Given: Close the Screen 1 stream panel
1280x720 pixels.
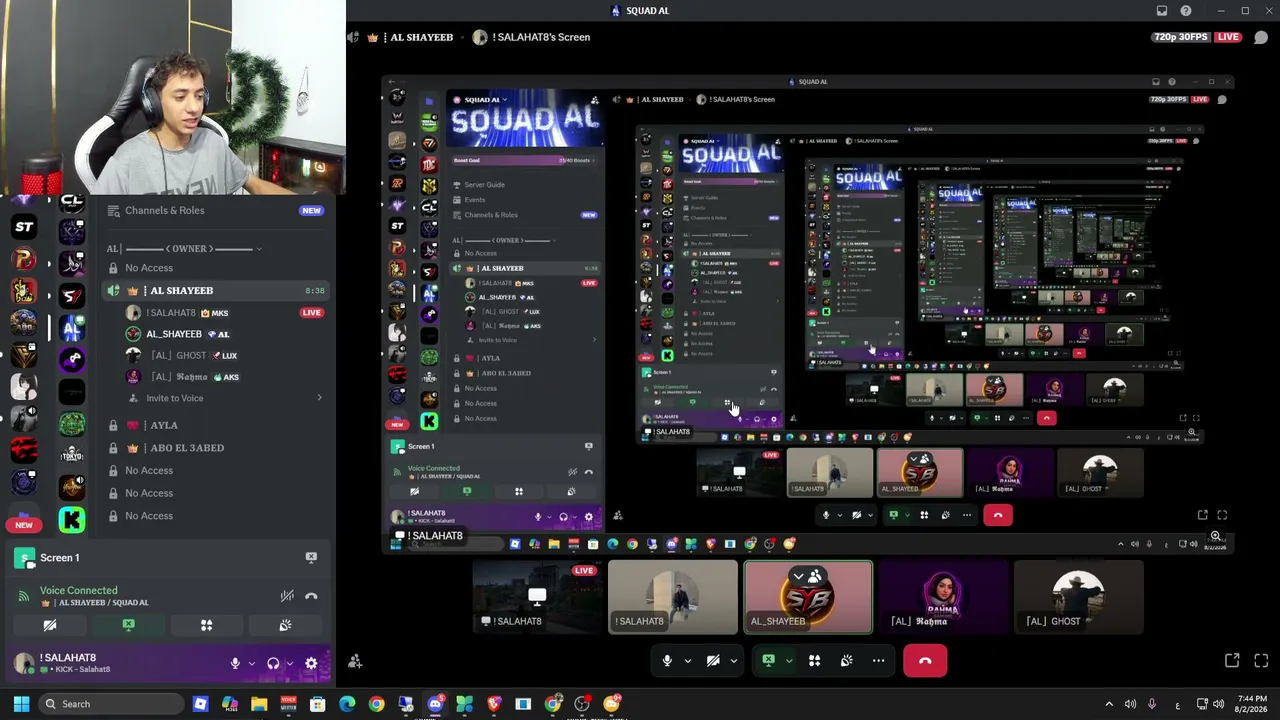Looking at the screenshot, I should point(311,558).
